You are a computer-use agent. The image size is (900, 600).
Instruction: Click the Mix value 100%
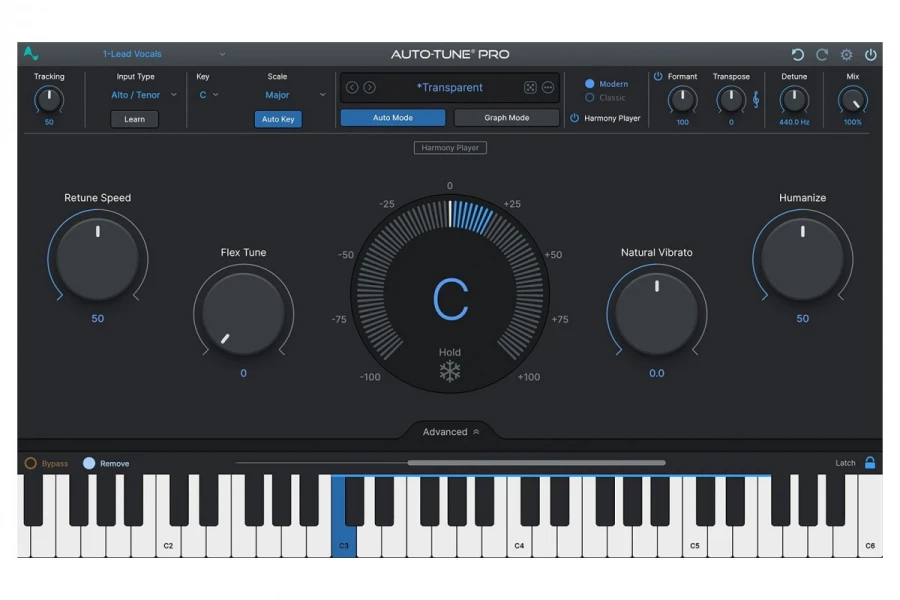[853, 122]
